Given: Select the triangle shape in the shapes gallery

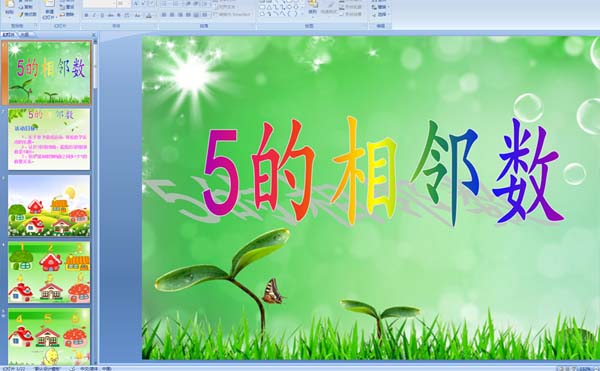Looking at the screenshot, I should [269, 7].
